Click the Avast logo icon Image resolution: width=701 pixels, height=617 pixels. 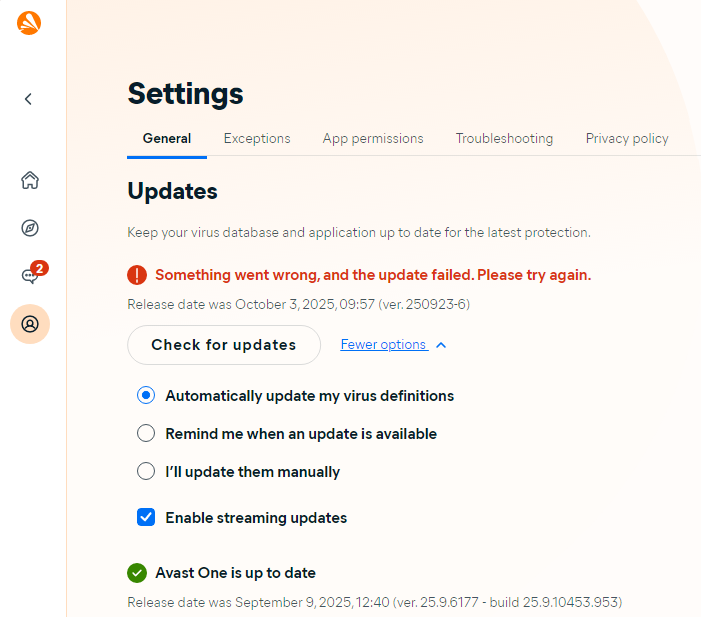pos(29,23)
